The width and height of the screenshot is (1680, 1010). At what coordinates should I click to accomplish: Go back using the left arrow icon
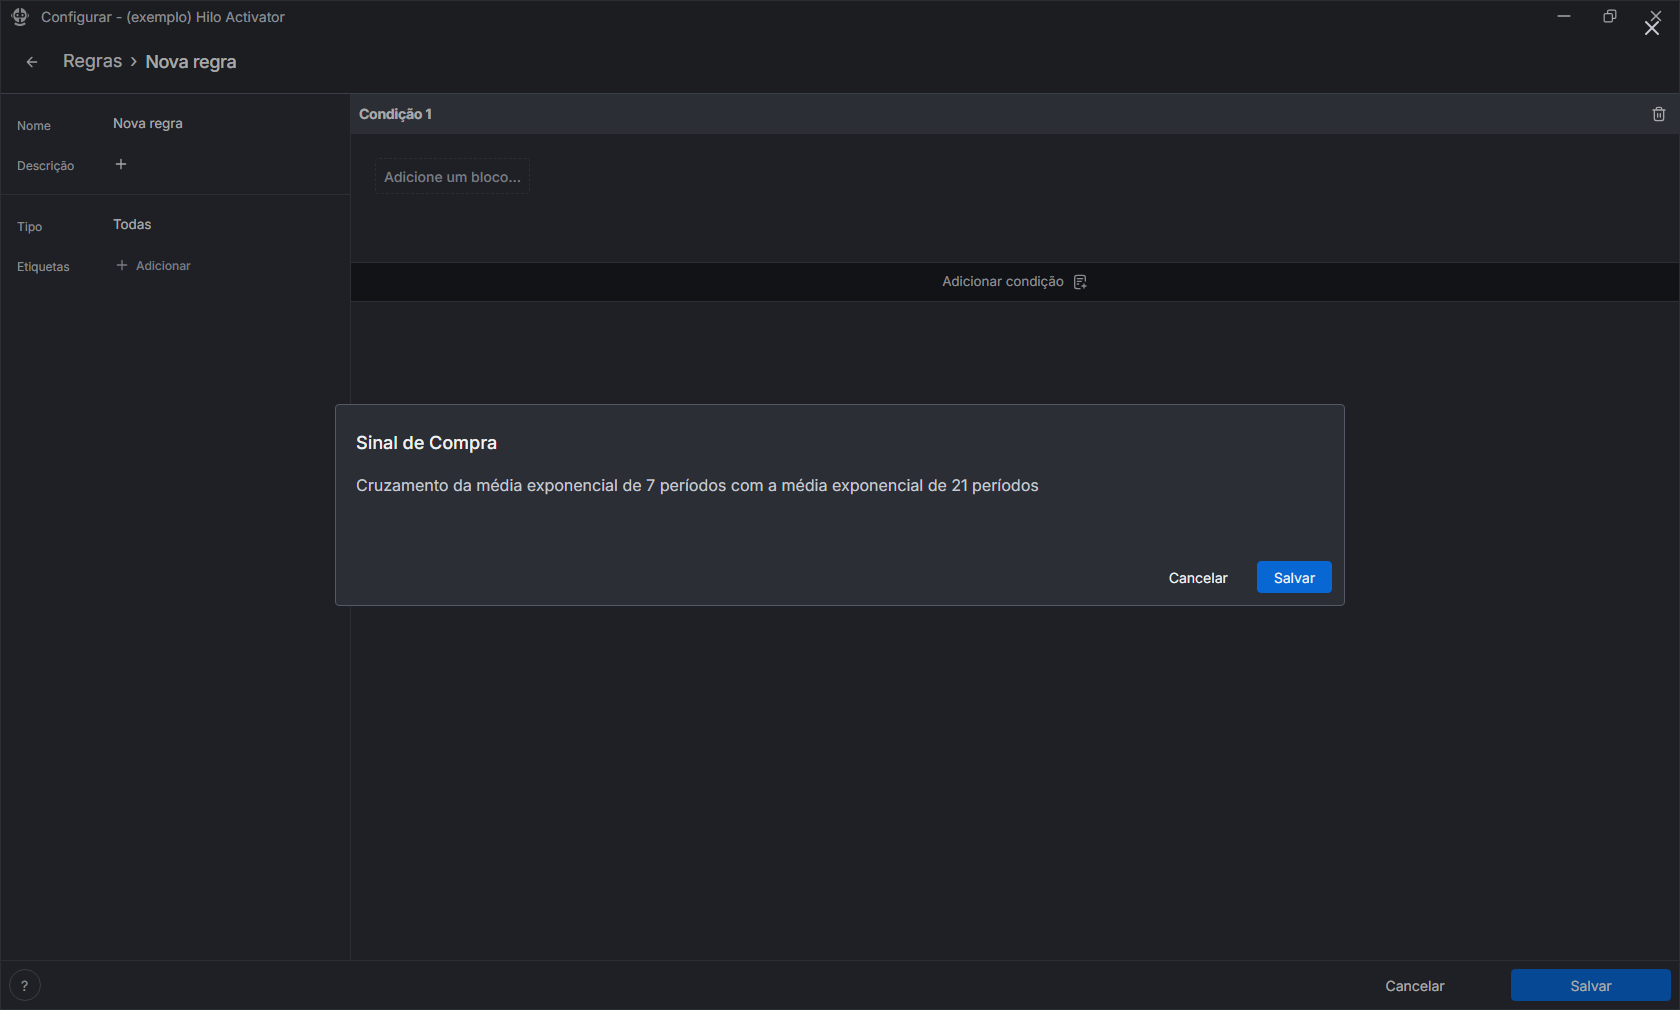click(x=32, y=62)
